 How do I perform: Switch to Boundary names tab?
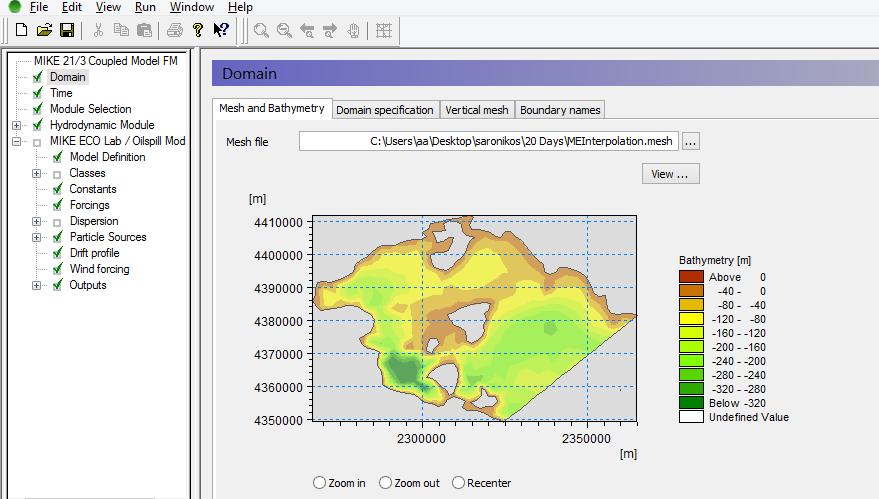pos(560,110)
